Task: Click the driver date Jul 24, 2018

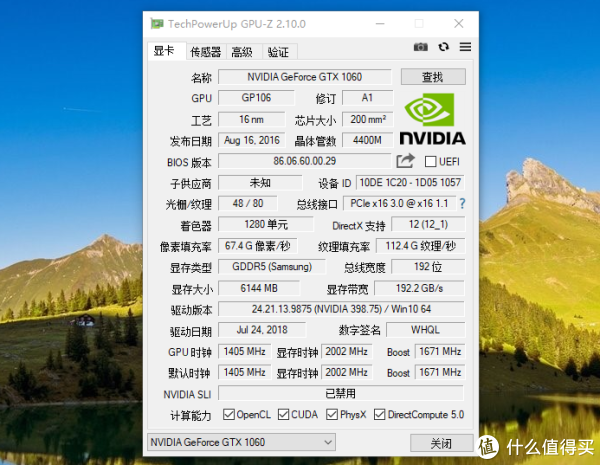Action: click(x=262, y=330)
